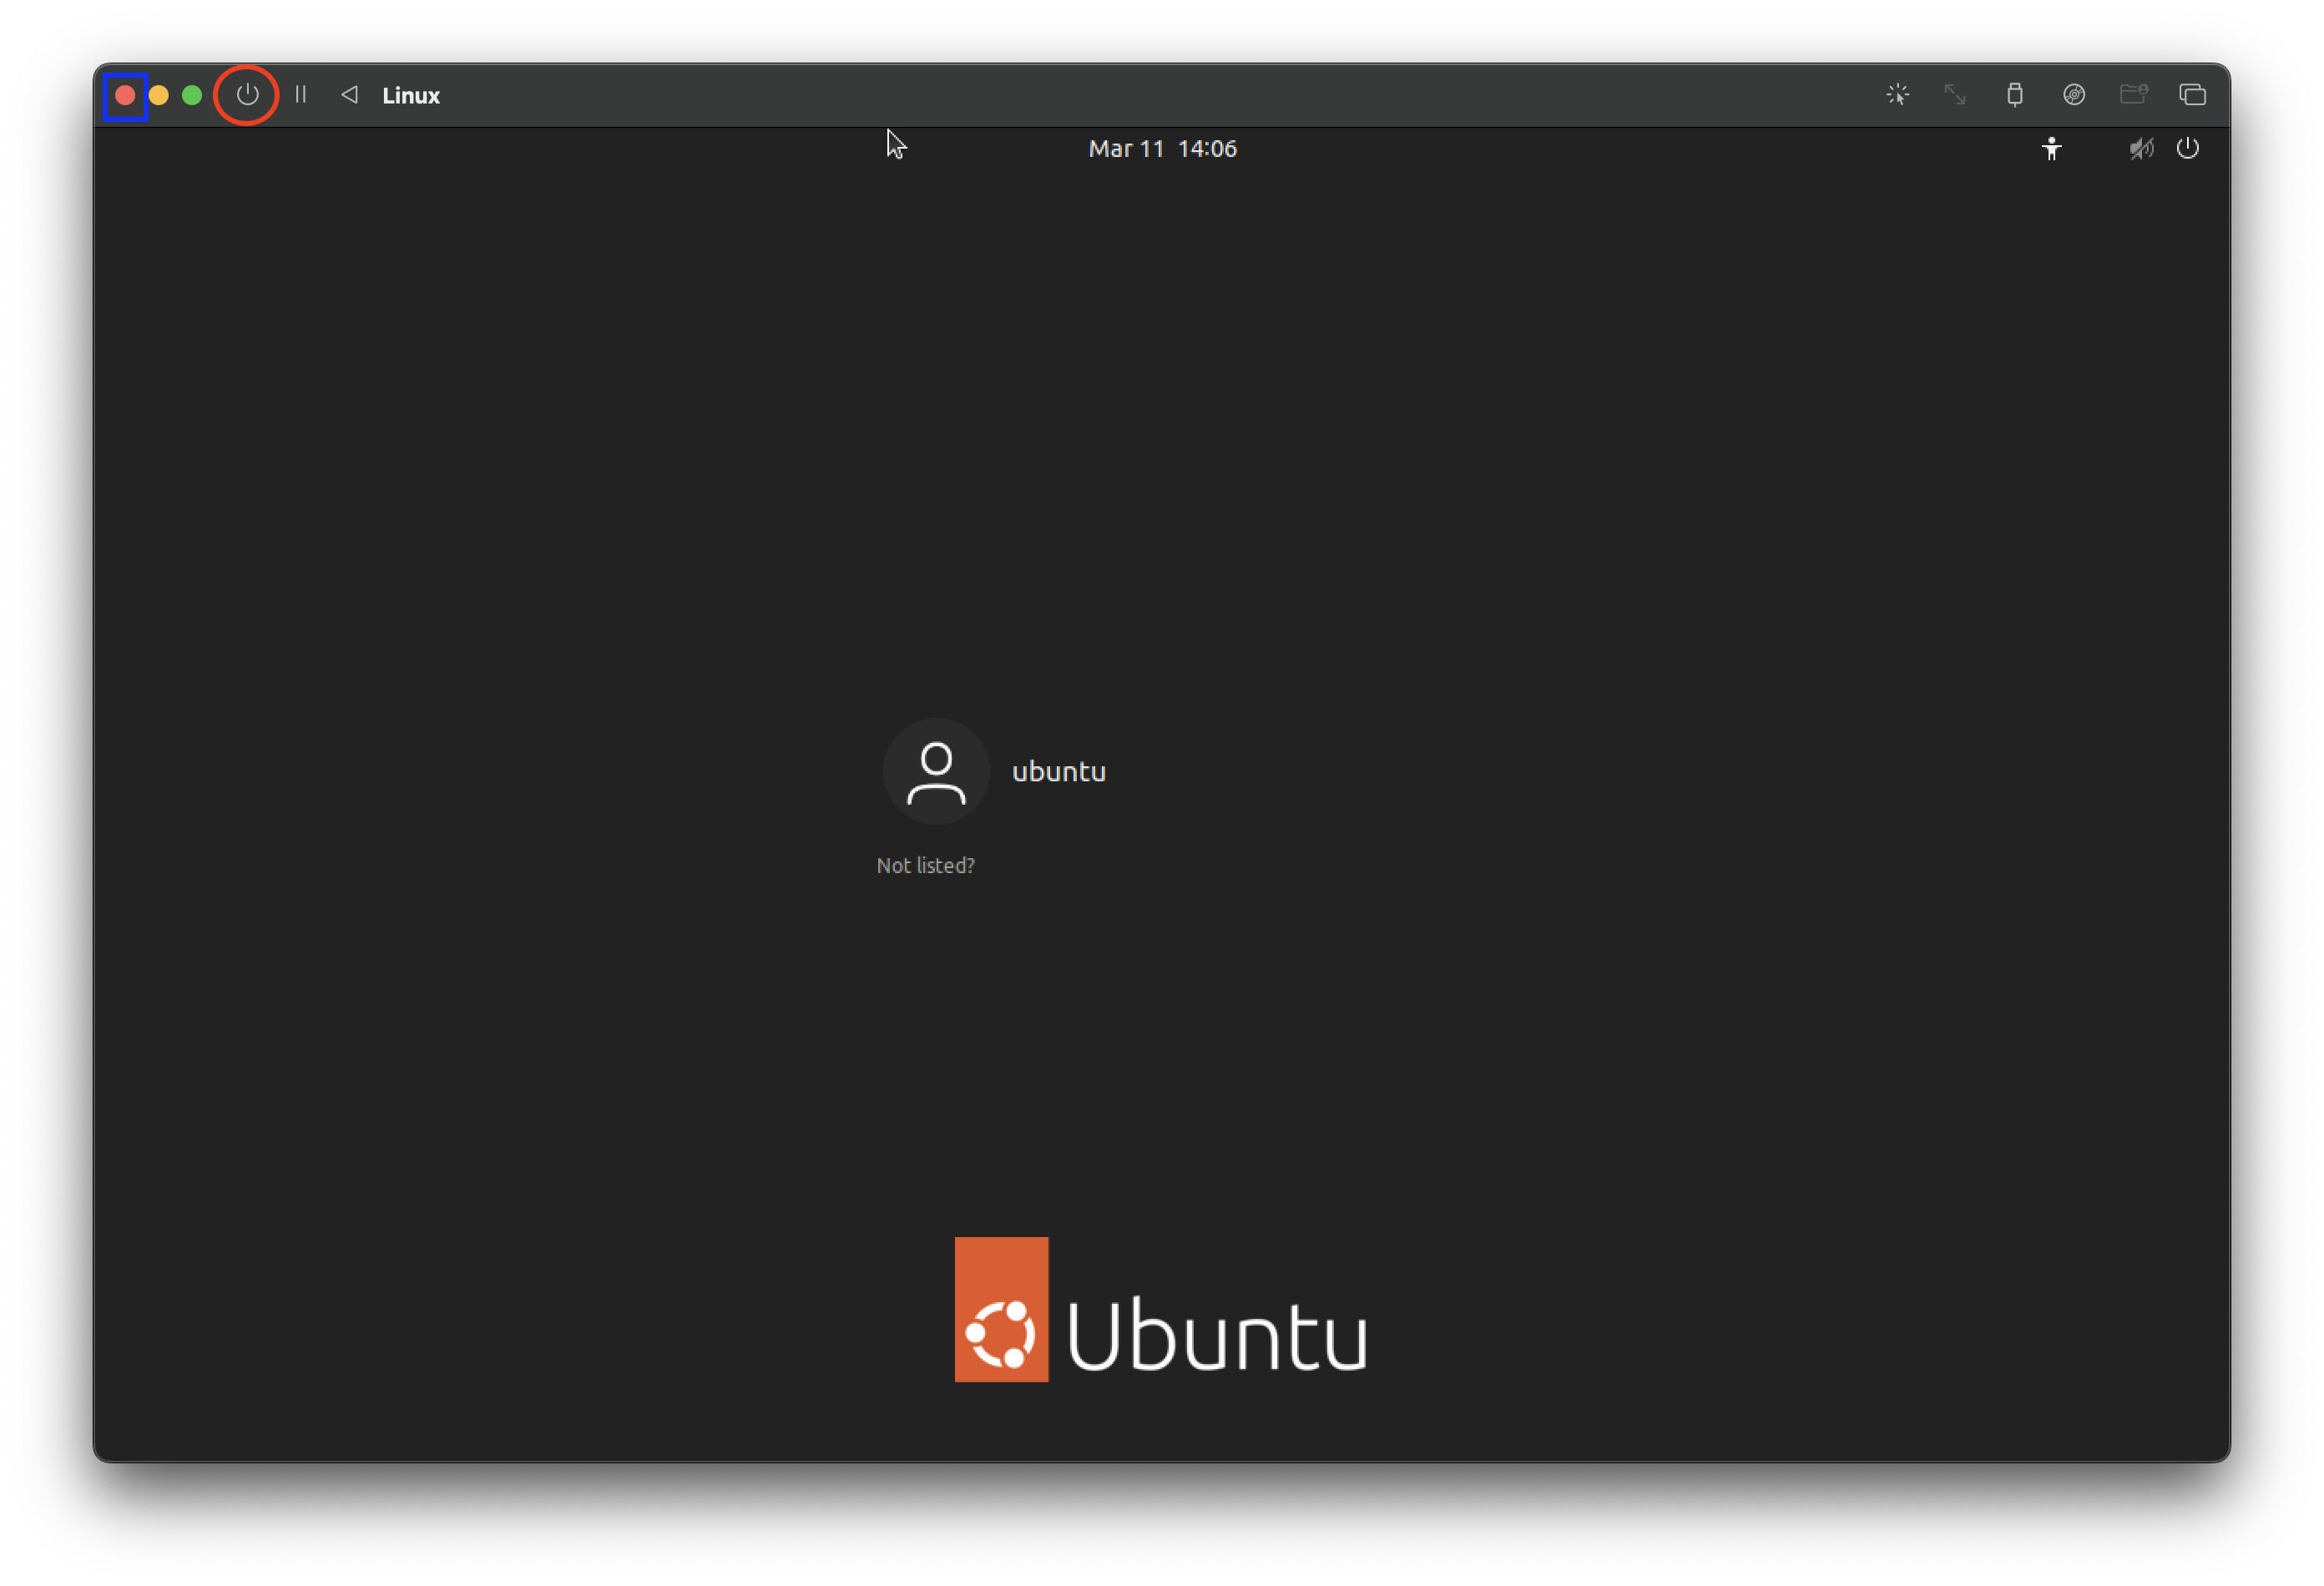This screenshot has width=2324, height=1586.
Task: Click the ubuntu username label
Action: (1058, 771)
